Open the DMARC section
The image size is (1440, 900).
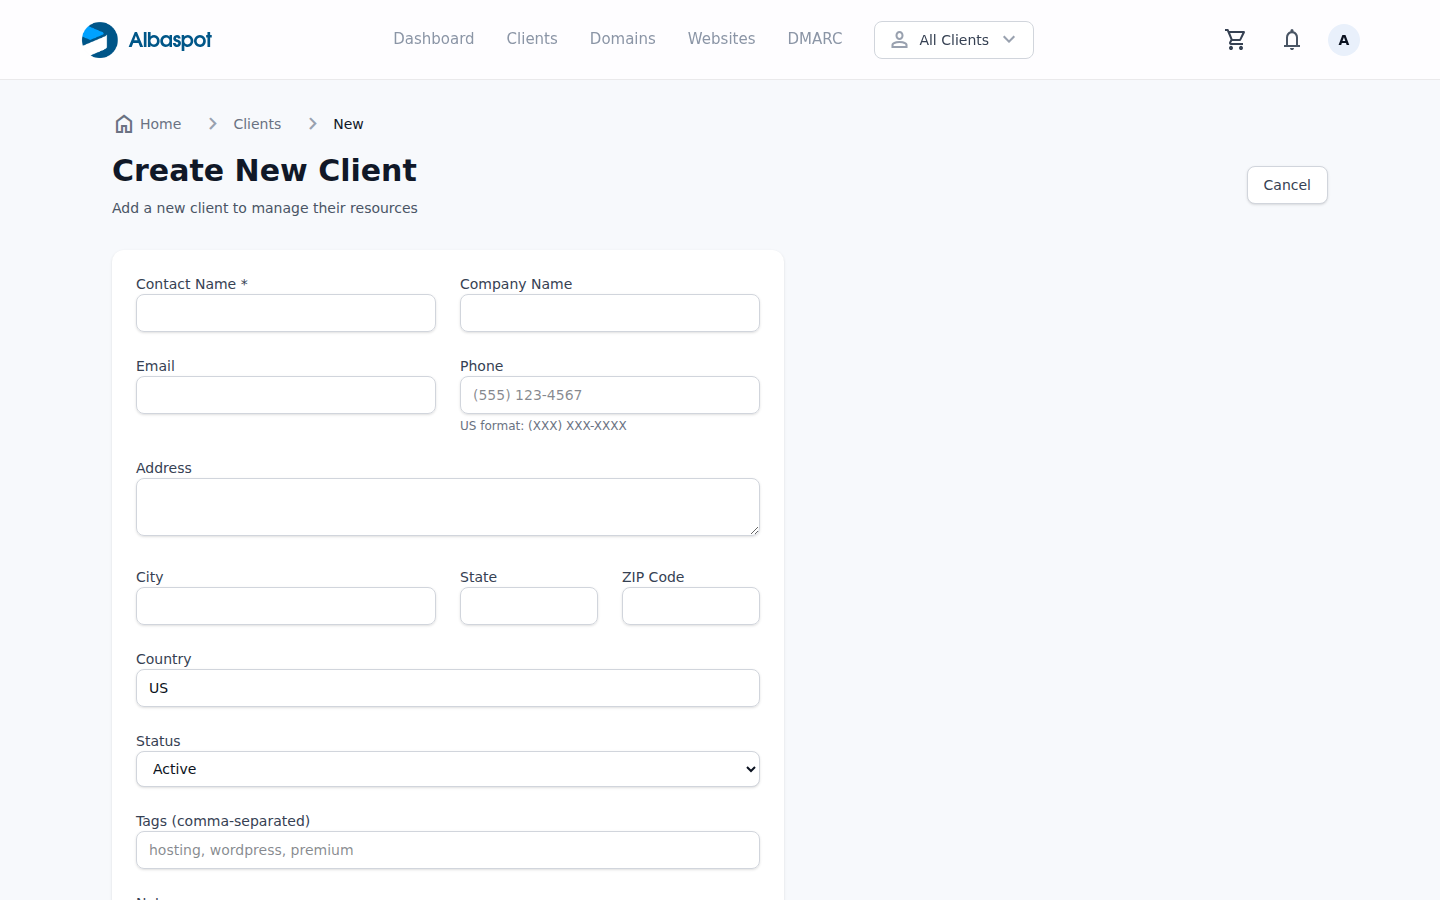814,38
